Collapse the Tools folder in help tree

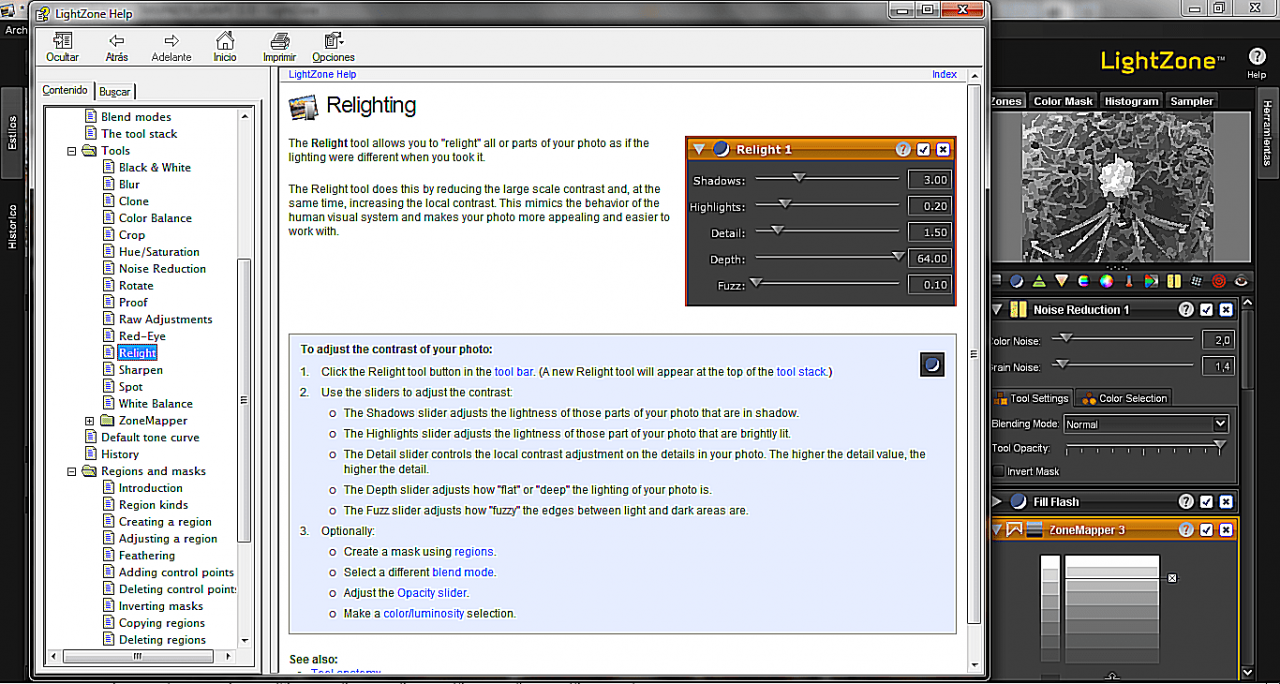click(72, 151)
